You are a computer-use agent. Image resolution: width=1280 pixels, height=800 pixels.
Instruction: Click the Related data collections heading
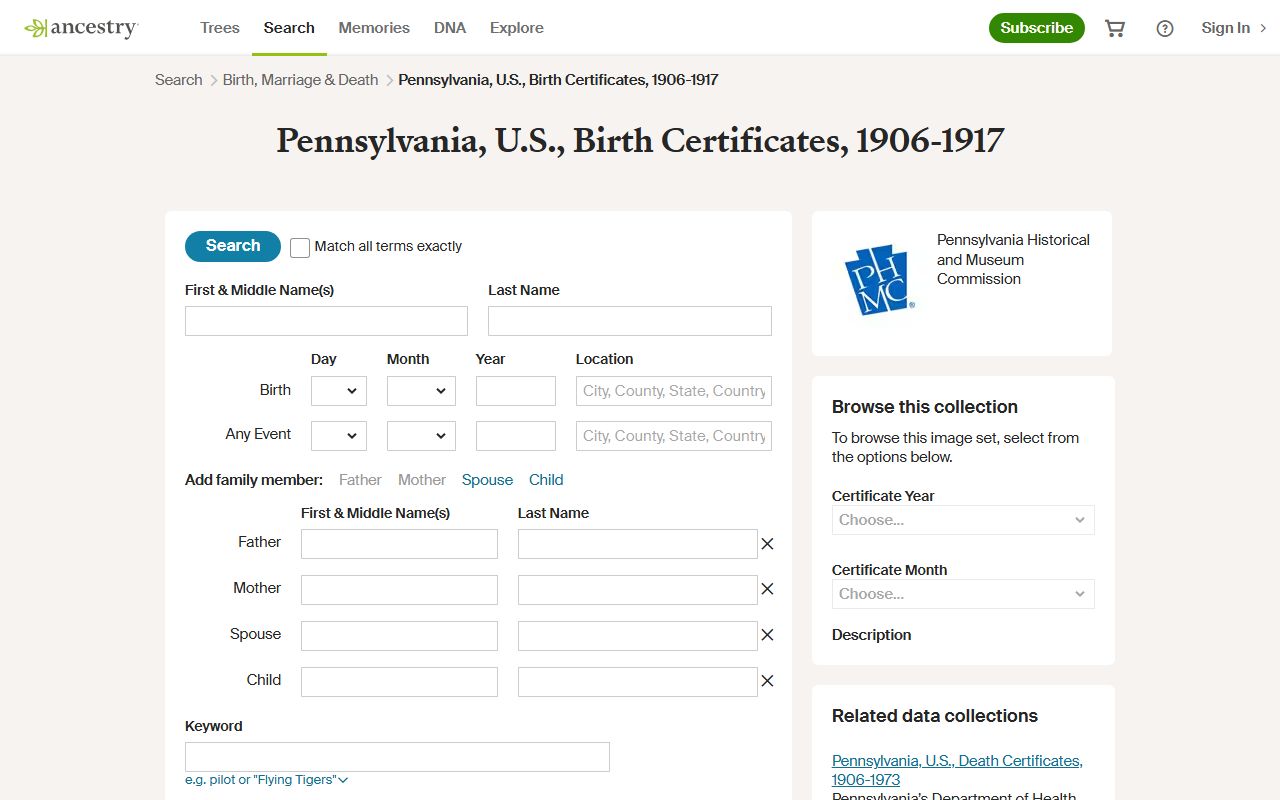pos(935,716)
